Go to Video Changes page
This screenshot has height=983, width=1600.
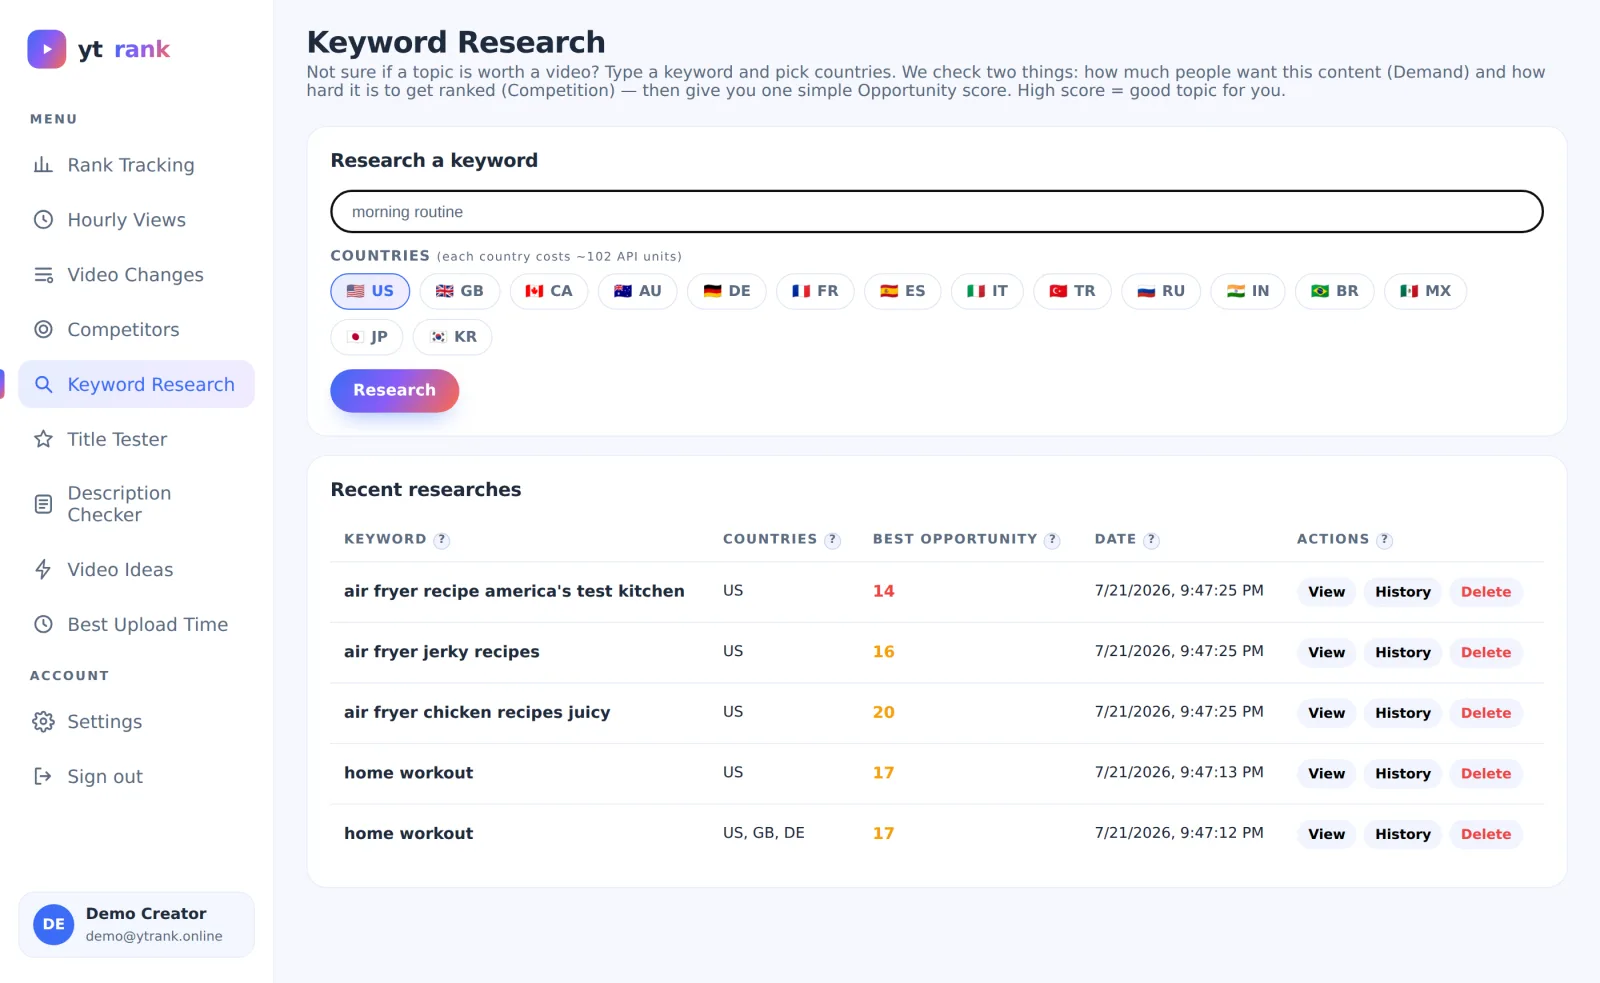(x=136, y=275)
